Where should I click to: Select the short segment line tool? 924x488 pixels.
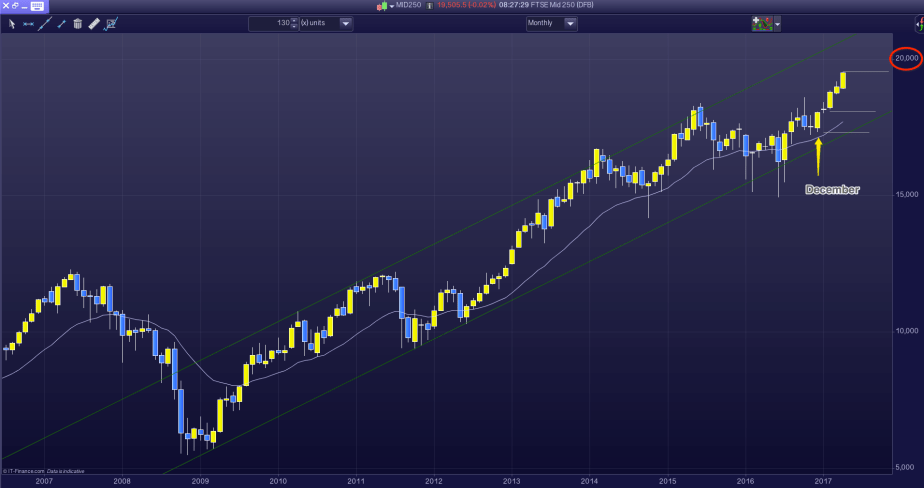[x=61, y=24]
